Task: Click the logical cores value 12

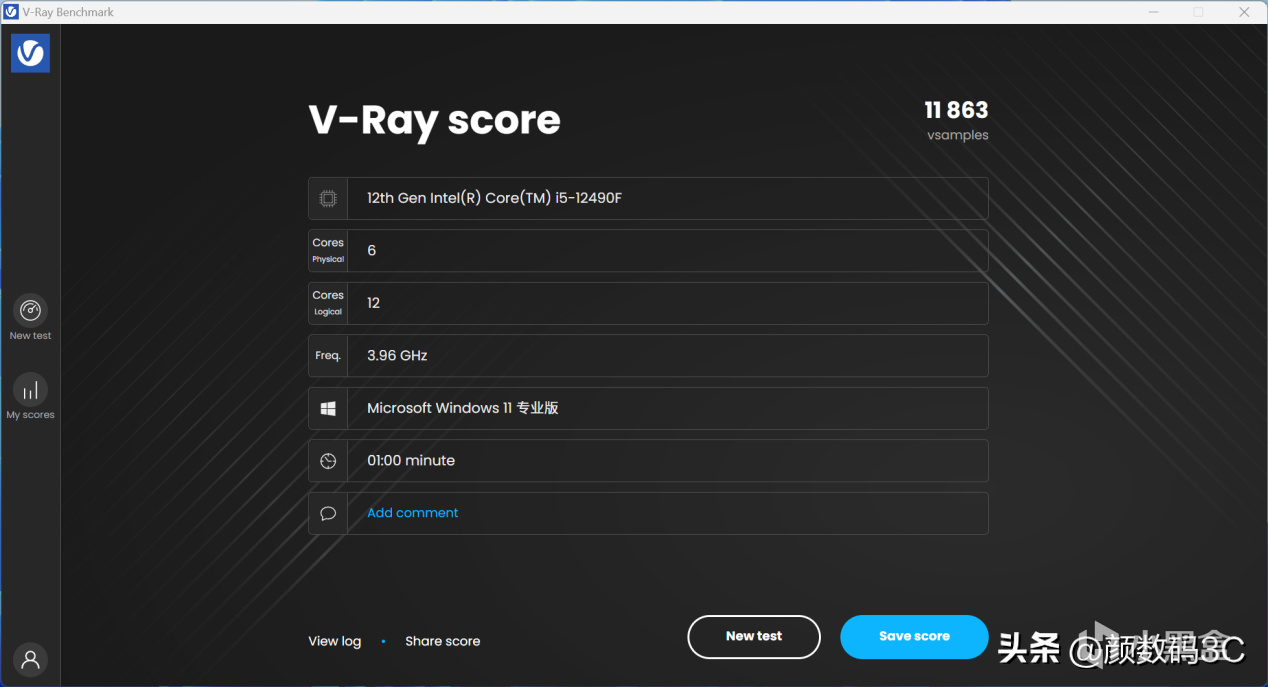Action: coord(373,303)
